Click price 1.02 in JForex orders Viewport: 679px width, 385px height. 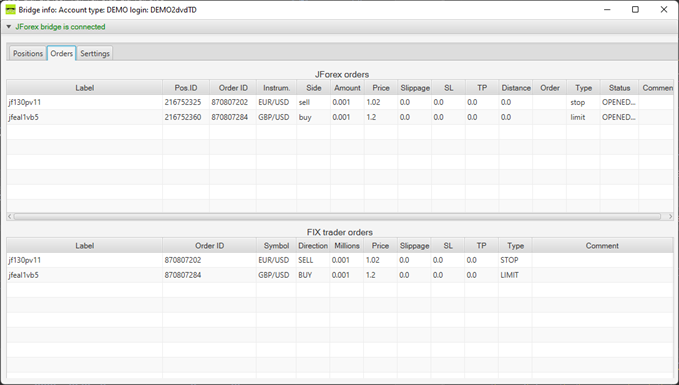pyautogui.click(x=373, y=102)
